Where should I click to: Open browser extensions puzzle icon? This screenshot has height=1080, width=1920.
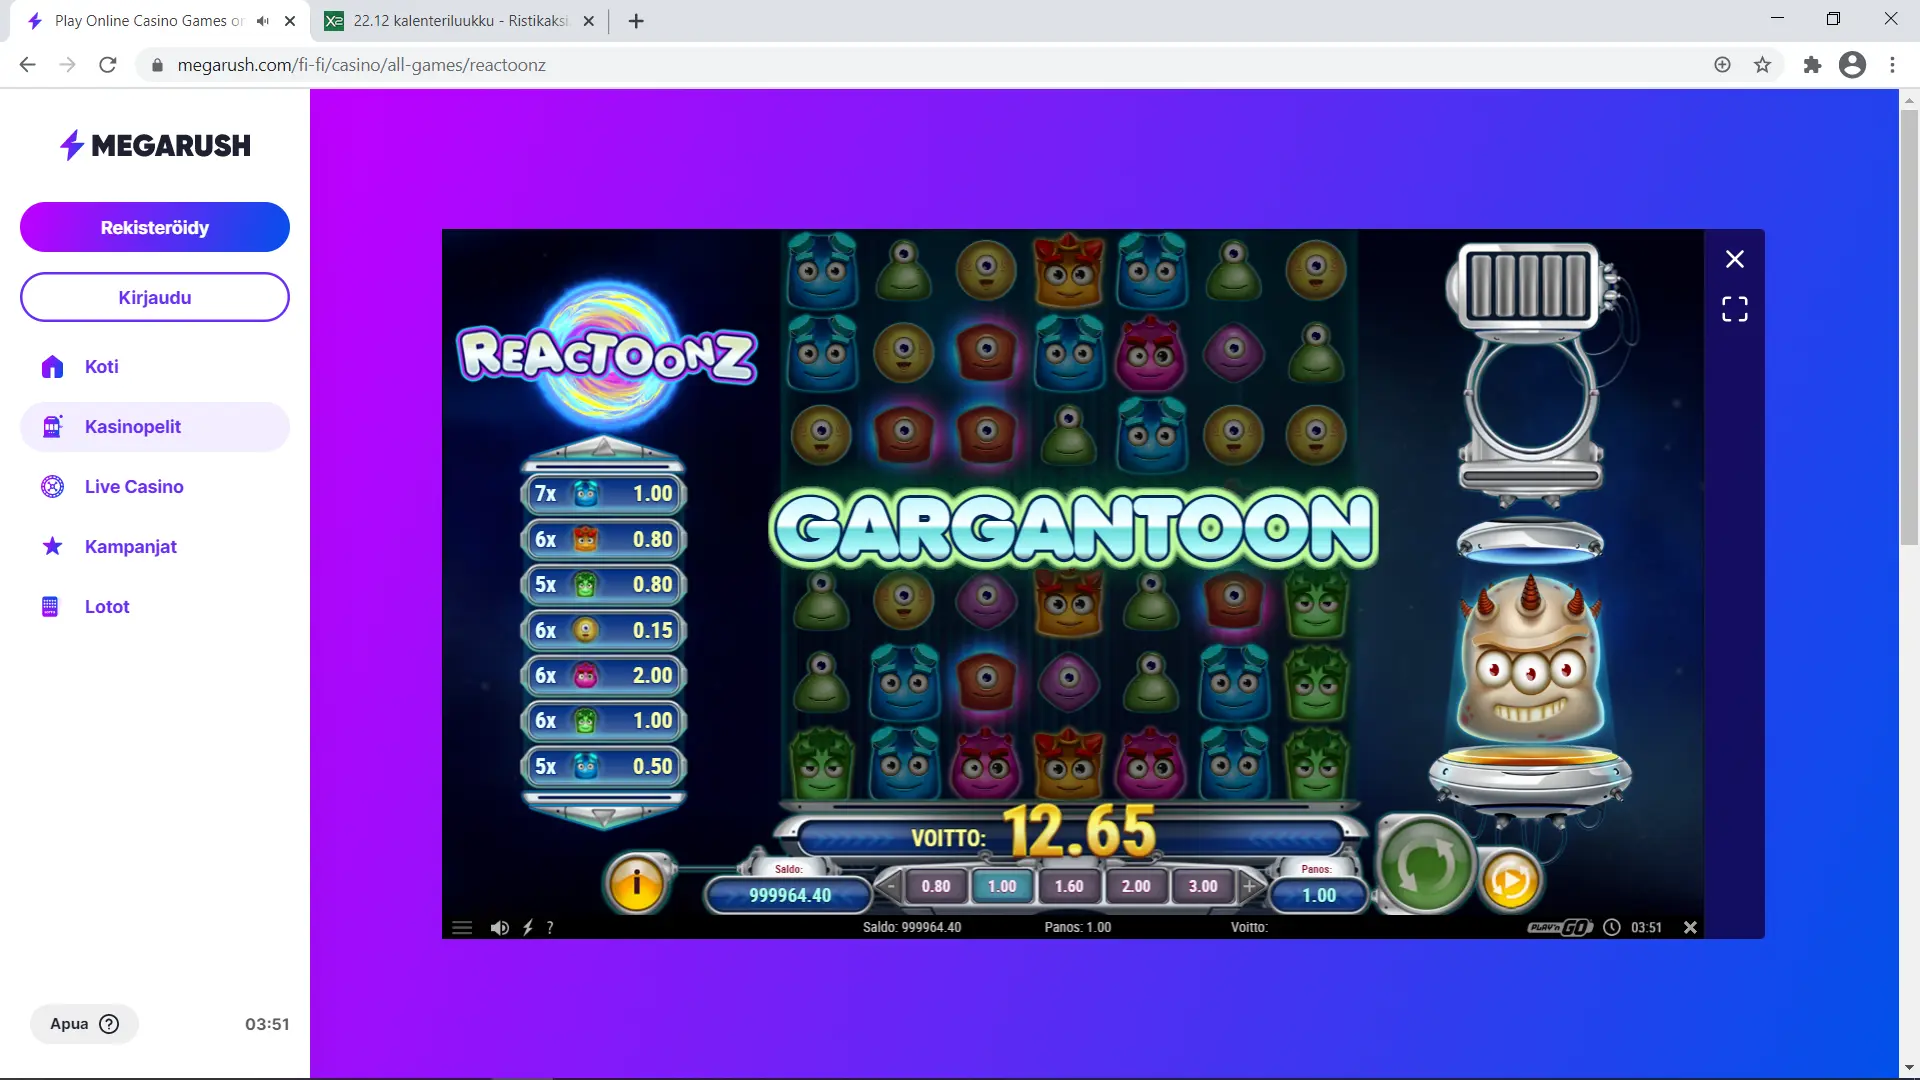coord(1812,65)
